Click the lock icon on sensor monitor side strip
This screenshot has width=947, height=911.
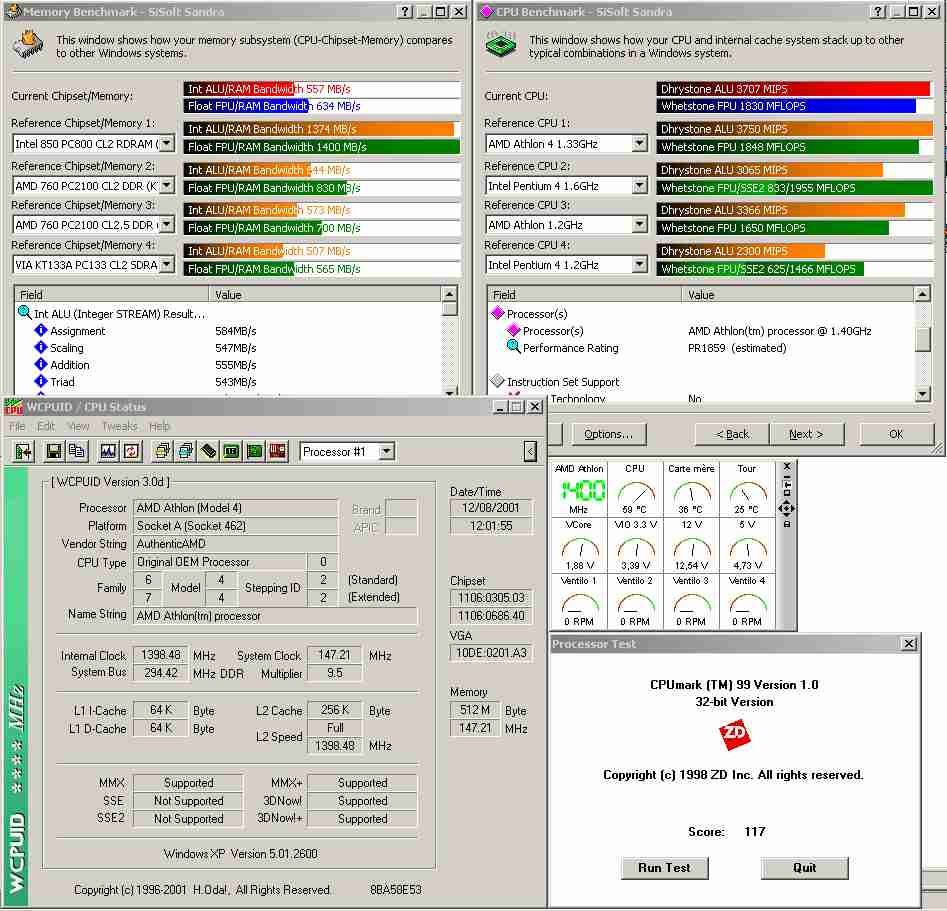coord(787,524)
